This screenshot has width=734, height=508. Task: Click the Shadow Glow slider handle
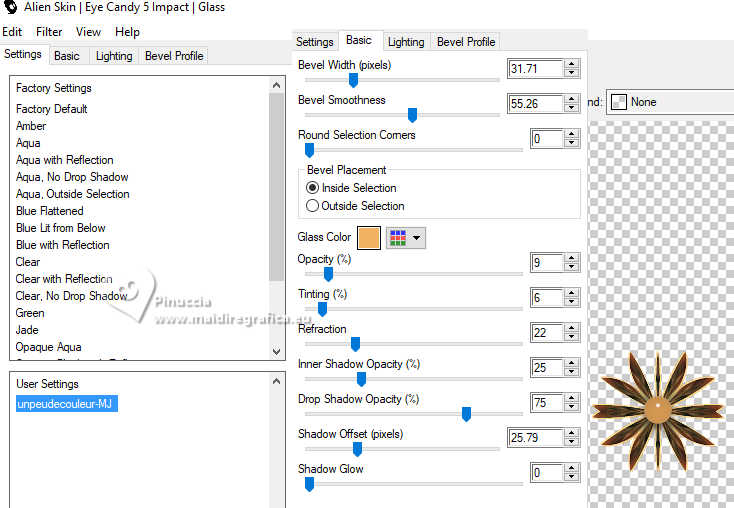click(x=309, y=484)
